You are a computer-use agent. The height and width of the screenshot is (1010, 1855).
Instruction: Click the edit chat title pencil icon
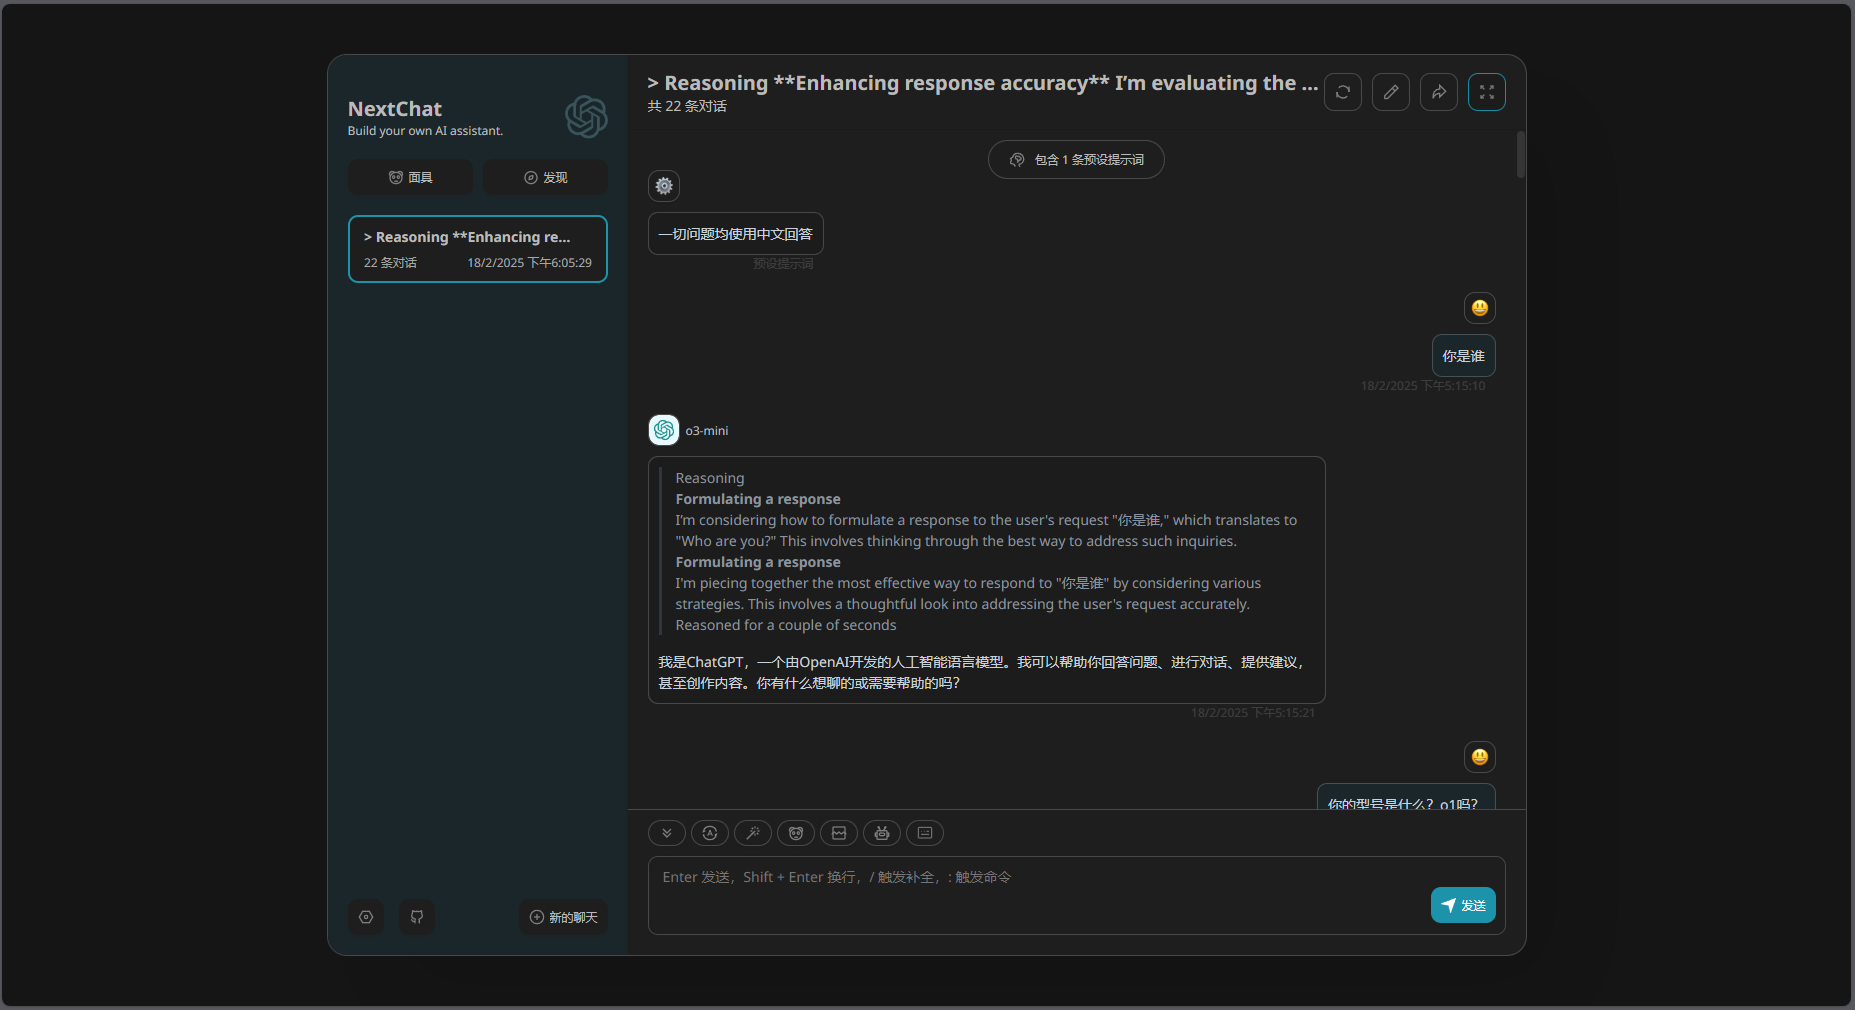coord(1391,92)
